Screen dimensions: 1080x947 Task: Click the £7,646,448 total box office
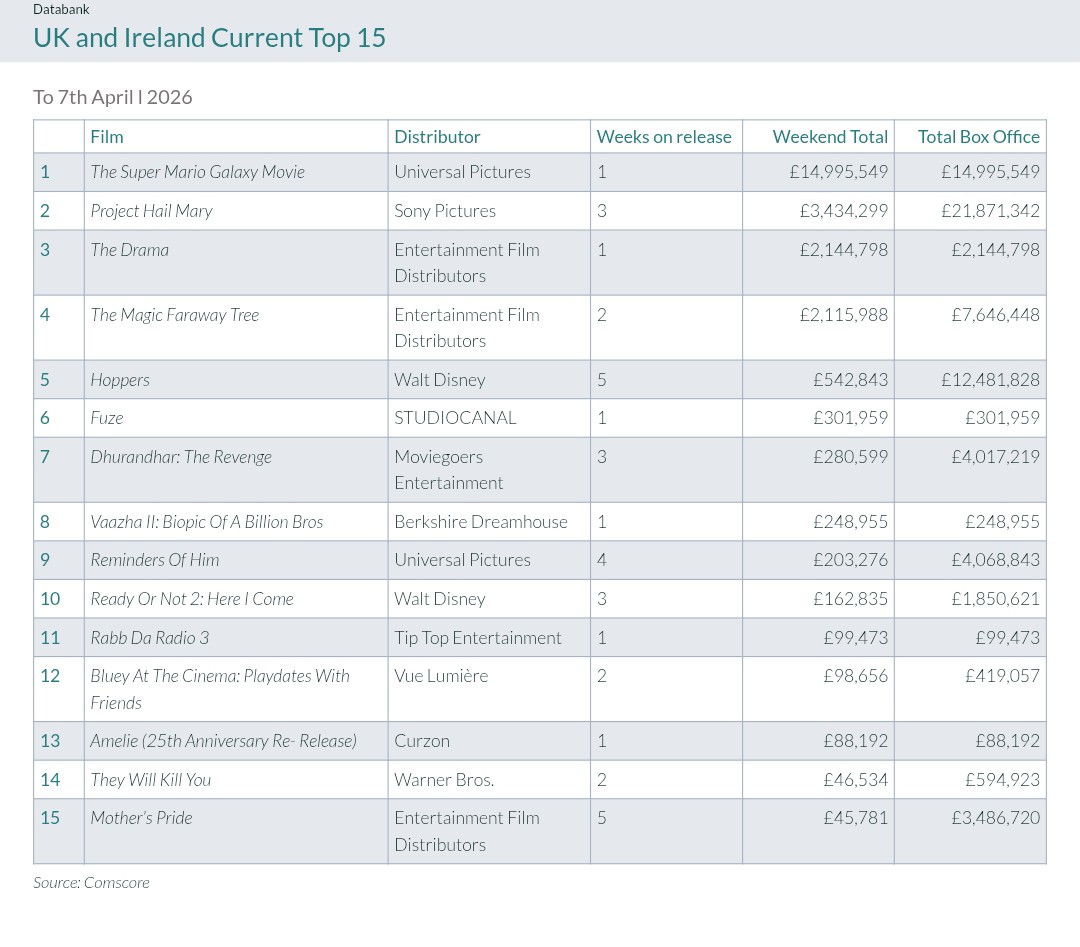(995, 315)
